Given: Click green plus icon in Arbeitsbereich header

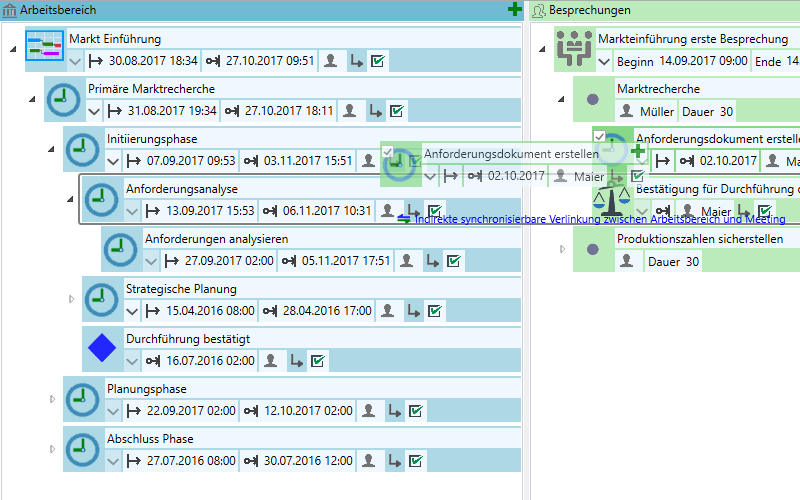Looking at the screenshot, I should tap(514, 10).
